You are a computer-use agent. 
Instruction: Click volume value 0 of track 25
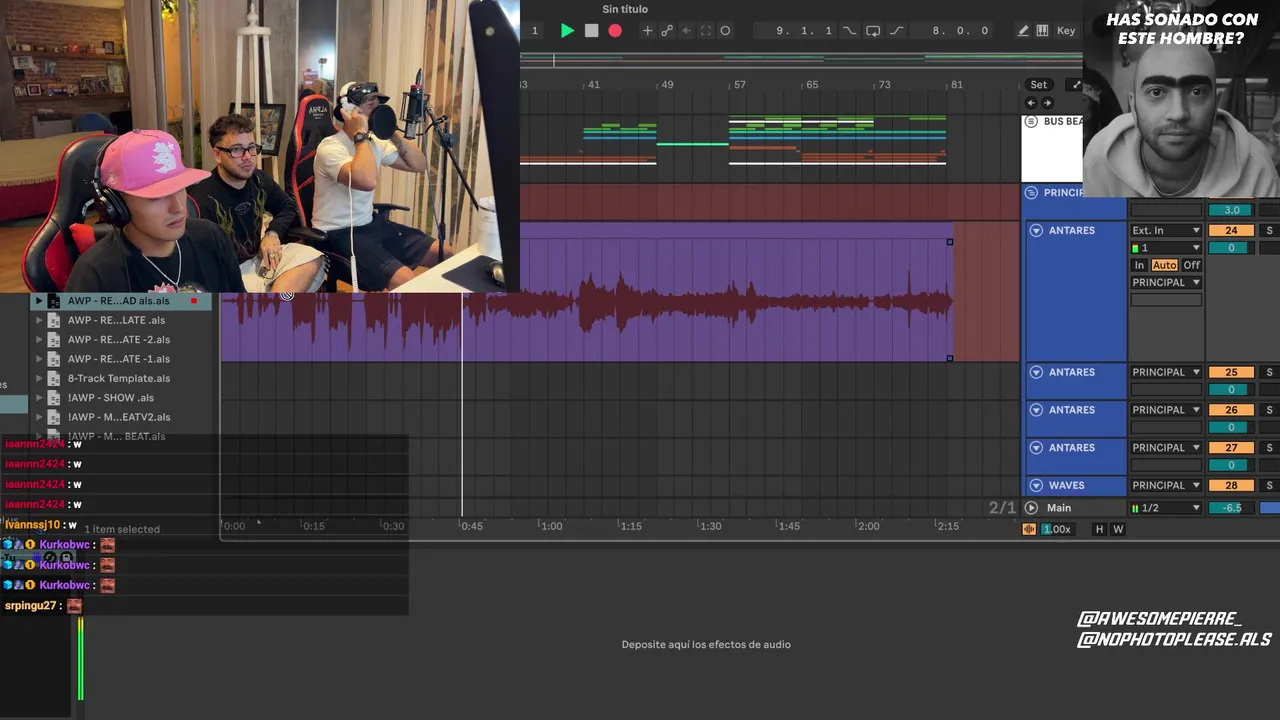tap(1231, 390)
